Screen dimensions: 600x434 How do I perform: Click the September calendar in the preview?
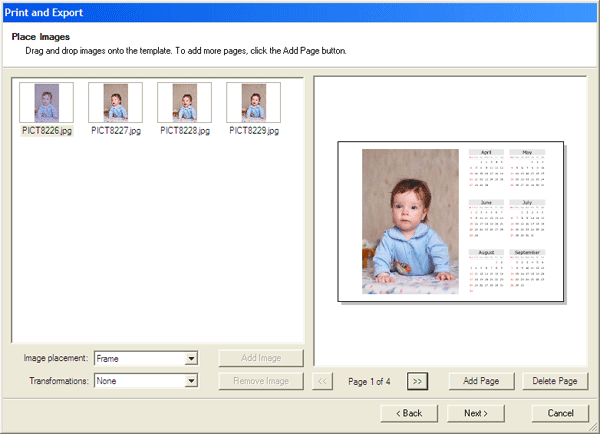point(527,269)
